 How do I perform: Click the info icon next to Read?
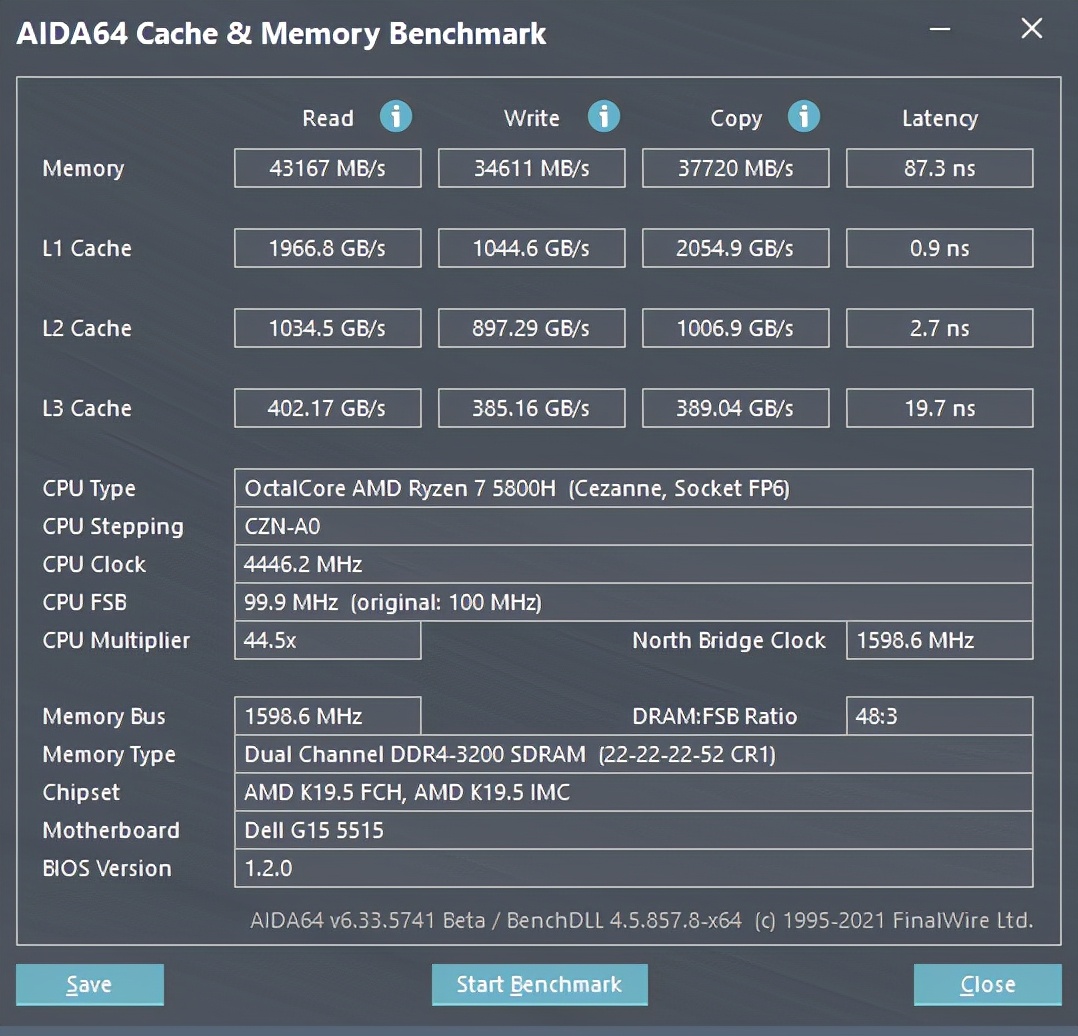[396, 117]
